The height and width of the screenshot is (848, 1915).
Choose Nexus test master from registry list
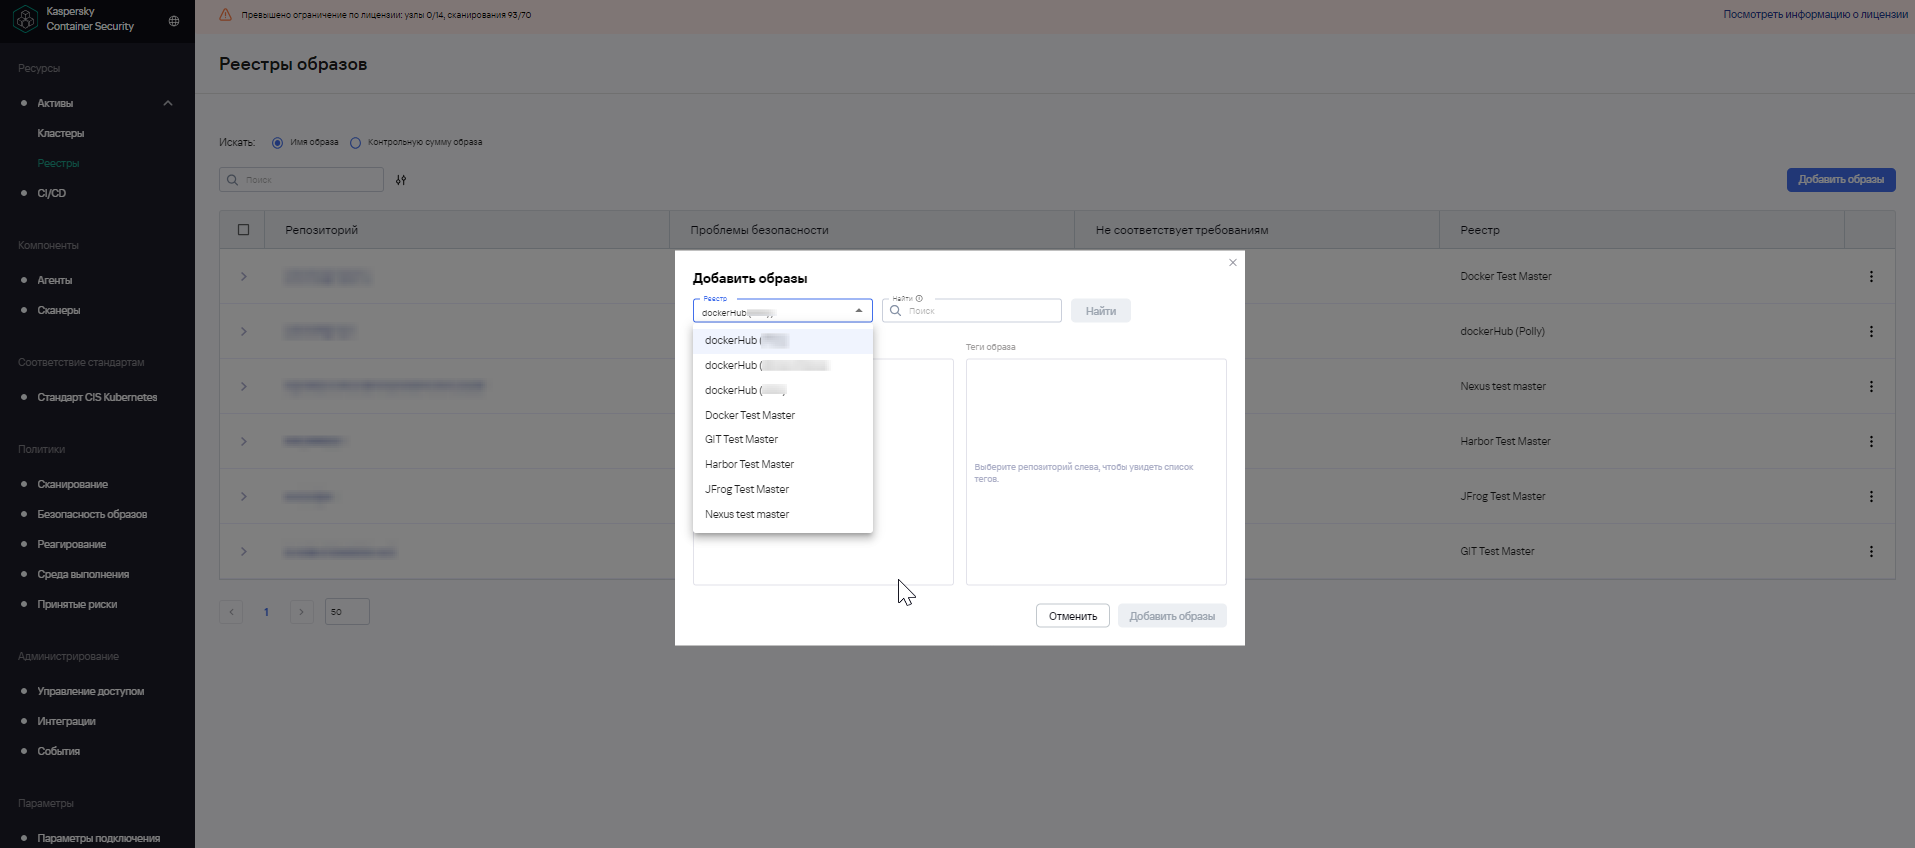click(x=783, y=514)
